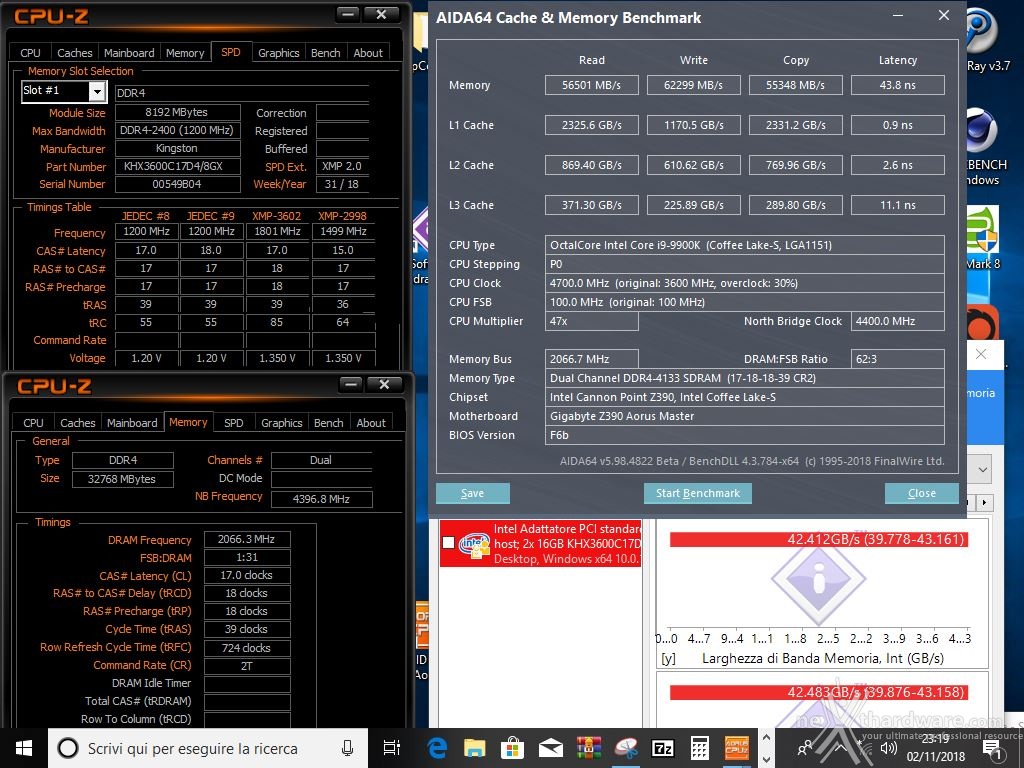Open 7-Zip from the taskbar
The height and width of the screenshot is (768, 1024).
[x=663, y=748]
